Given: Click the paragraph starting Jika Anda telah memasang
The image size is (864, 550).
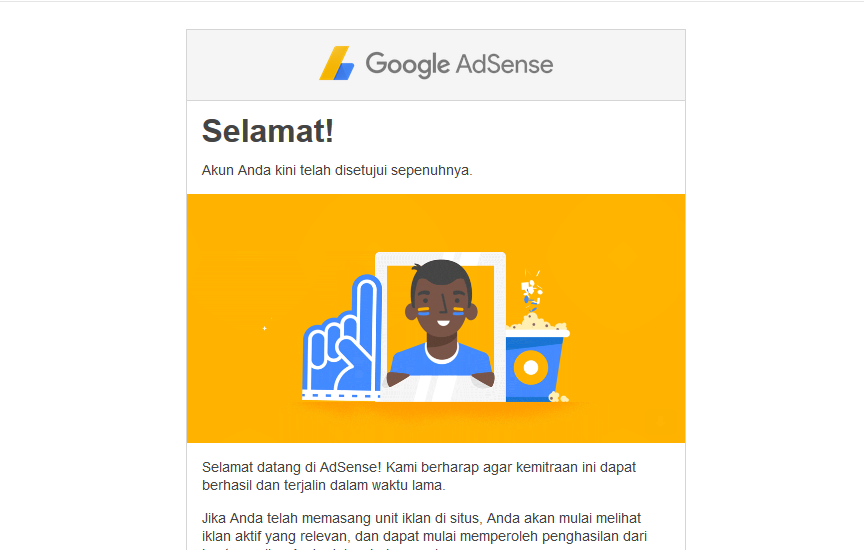Looking at the screenshot, I should [x=424, y=532].
